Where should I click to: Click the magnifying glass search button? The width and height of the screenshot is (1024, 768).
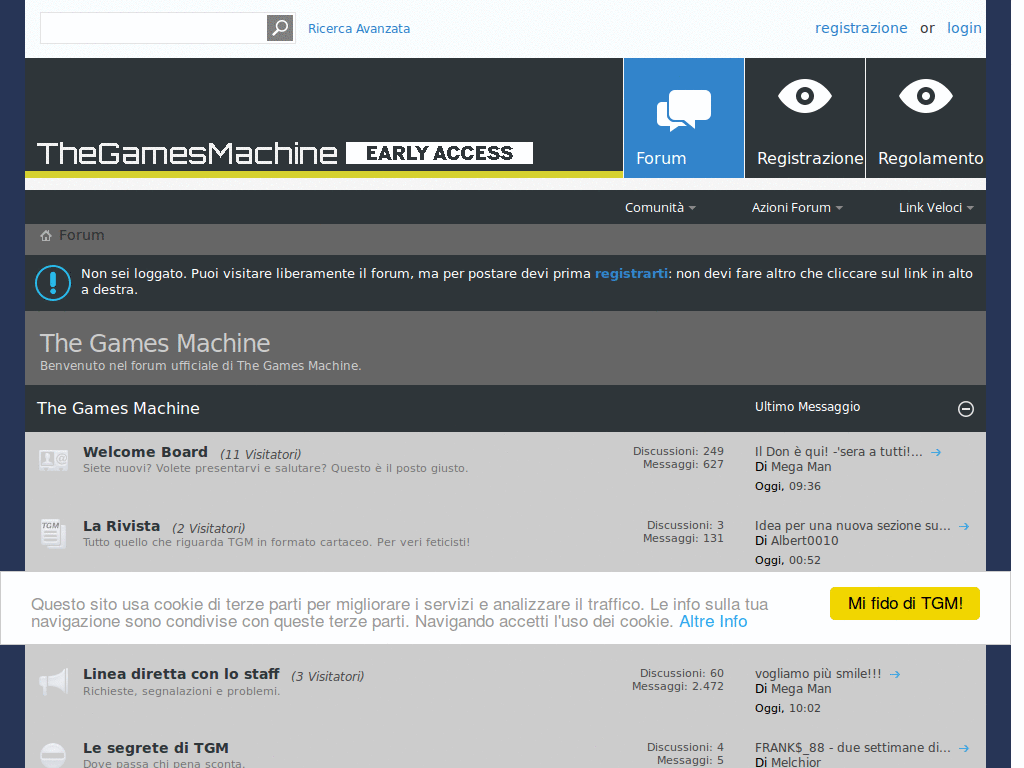click(x=280, y=28)
